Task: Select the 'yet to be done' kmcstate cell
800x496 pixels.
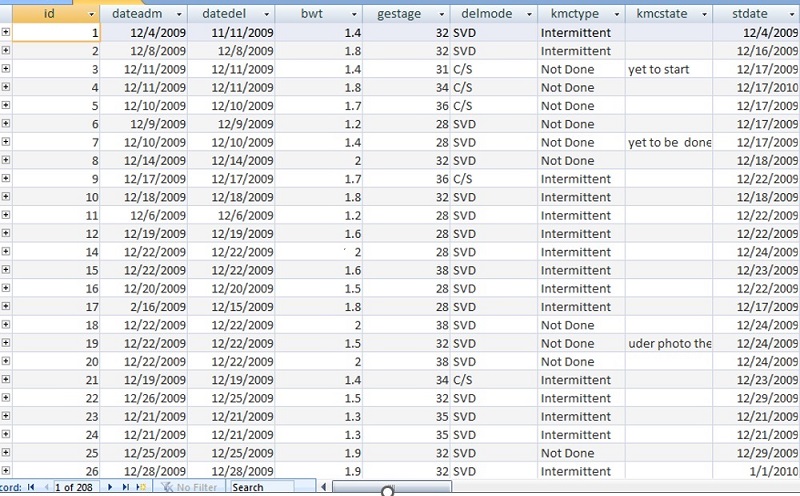Action: point(668,142)
